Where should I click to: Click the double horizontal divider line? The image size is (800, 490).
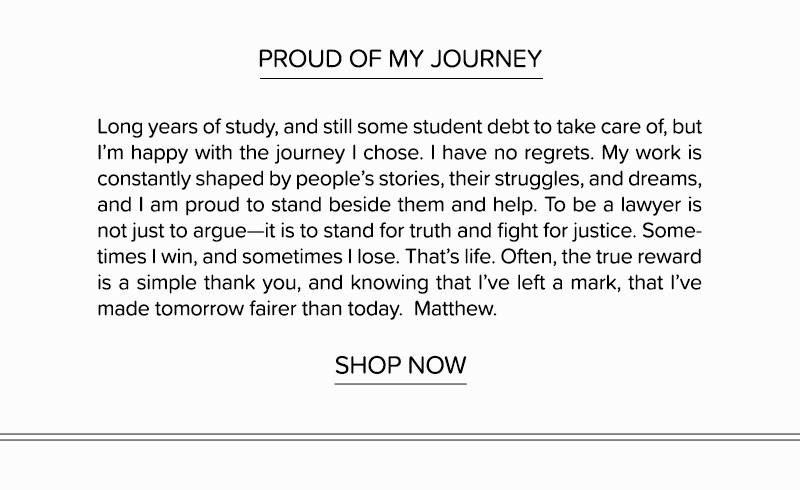(400, 436)
